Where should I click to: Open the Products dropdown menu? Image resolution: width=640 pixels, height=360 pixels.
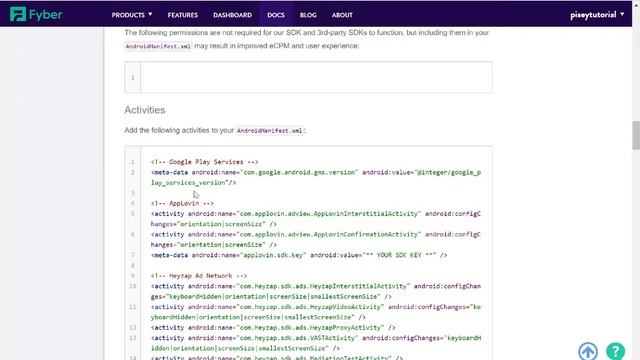[x=132, y=15]
